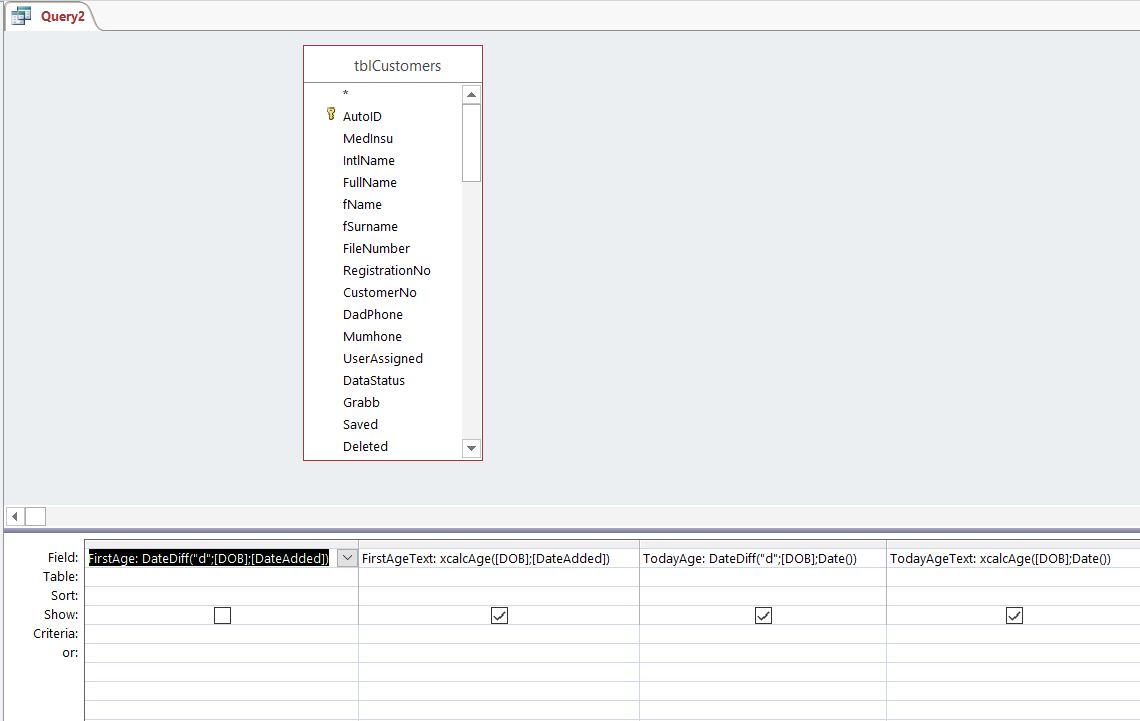
Task: Select the fSurname field
Action: 370,226
